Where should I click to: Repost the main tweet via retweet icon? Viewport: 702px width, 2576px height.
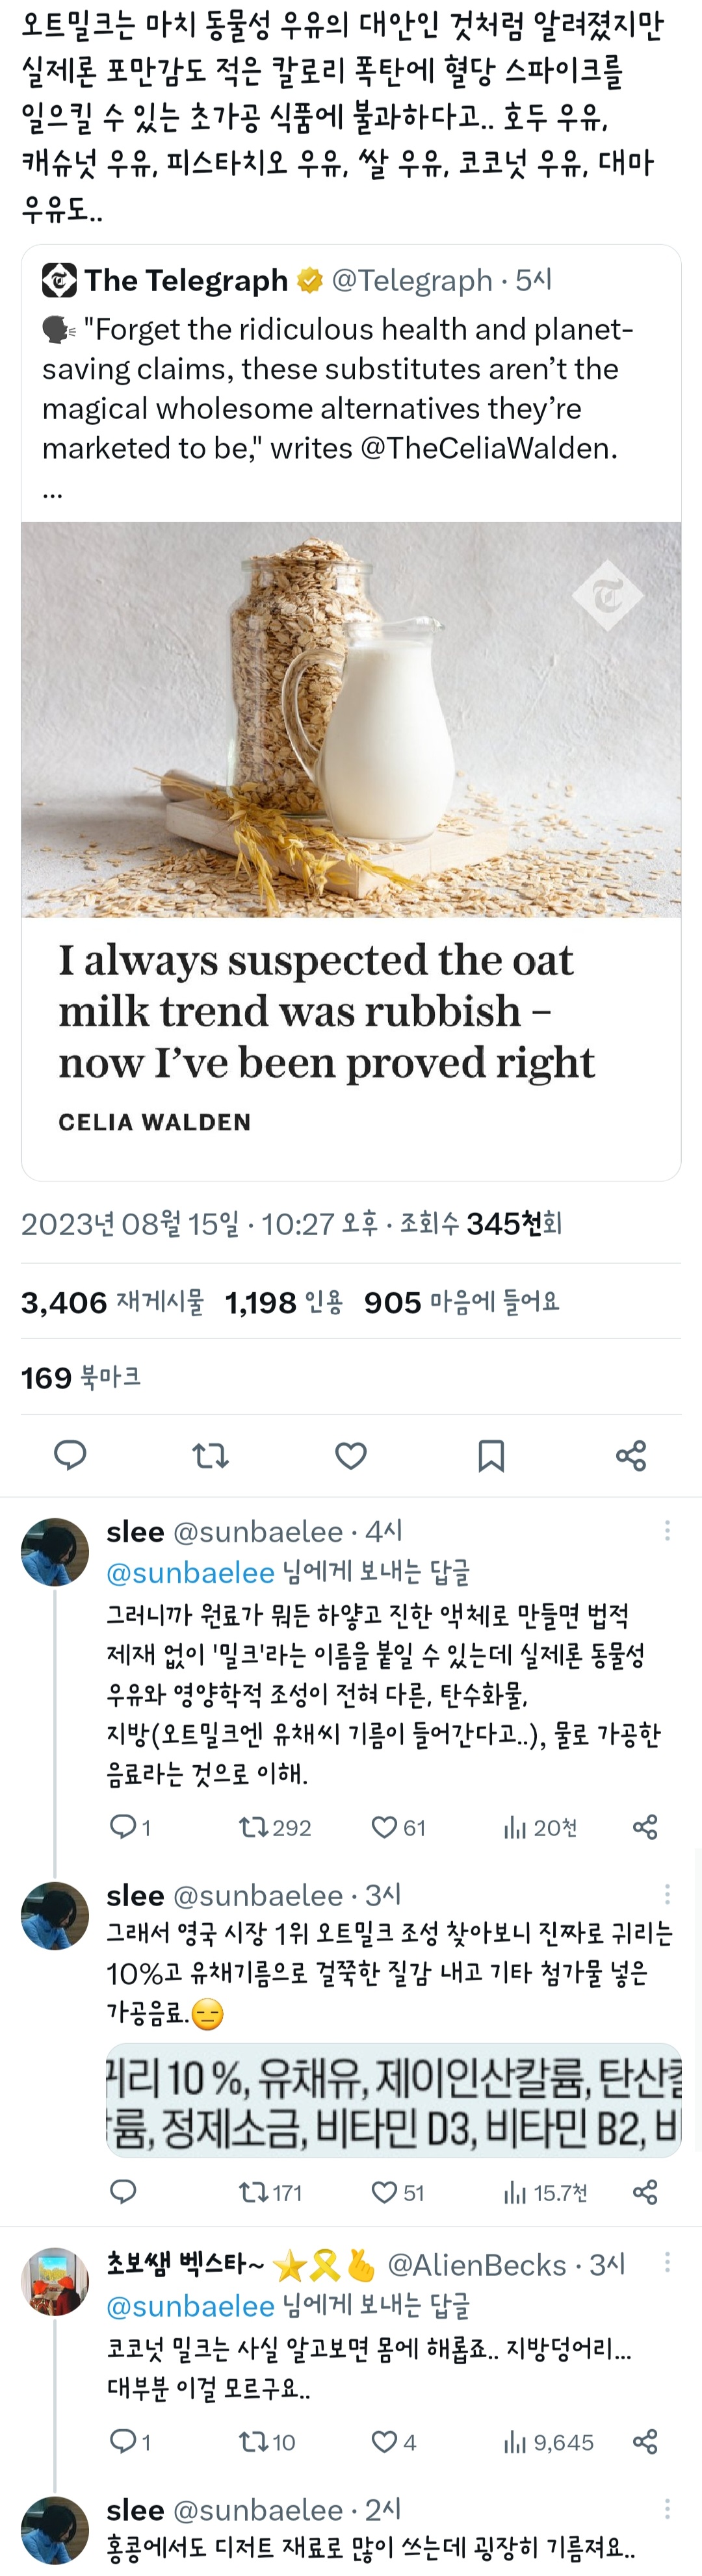click(x=210, y=1455)
